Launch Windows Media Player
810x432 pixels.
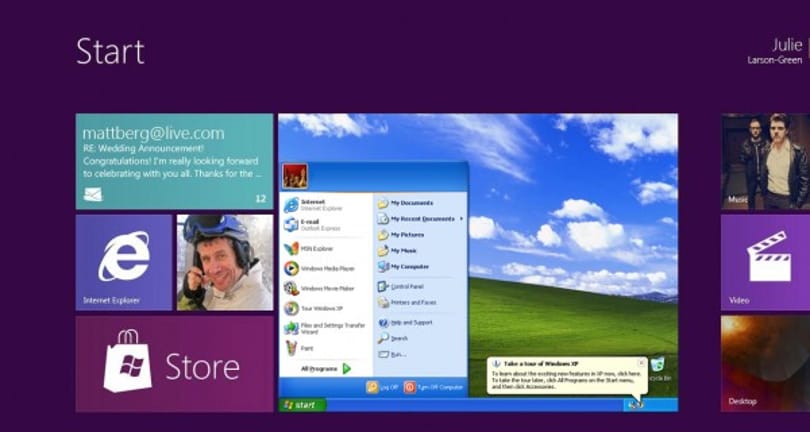(x=325, y=269)
